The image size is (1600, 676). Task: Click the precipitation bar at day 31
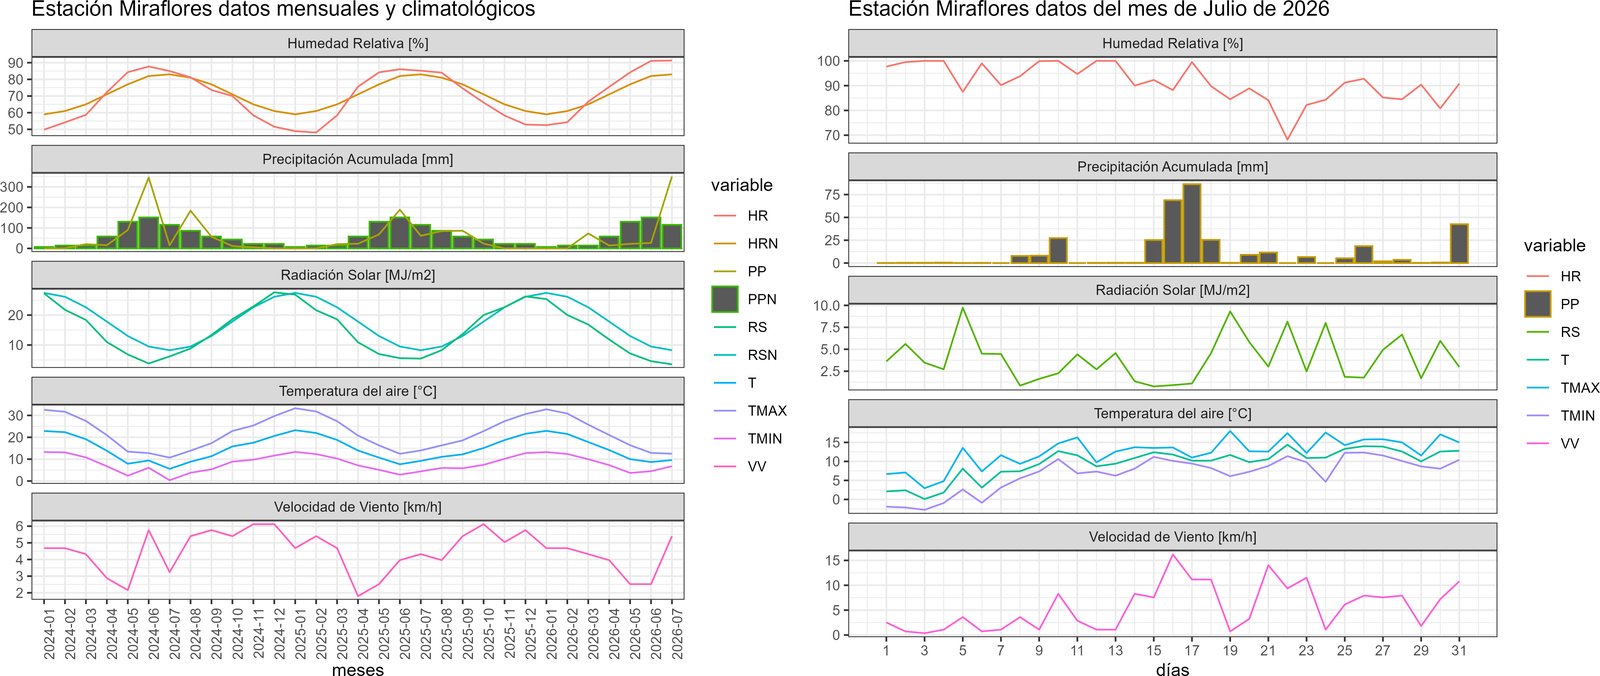1459,244
